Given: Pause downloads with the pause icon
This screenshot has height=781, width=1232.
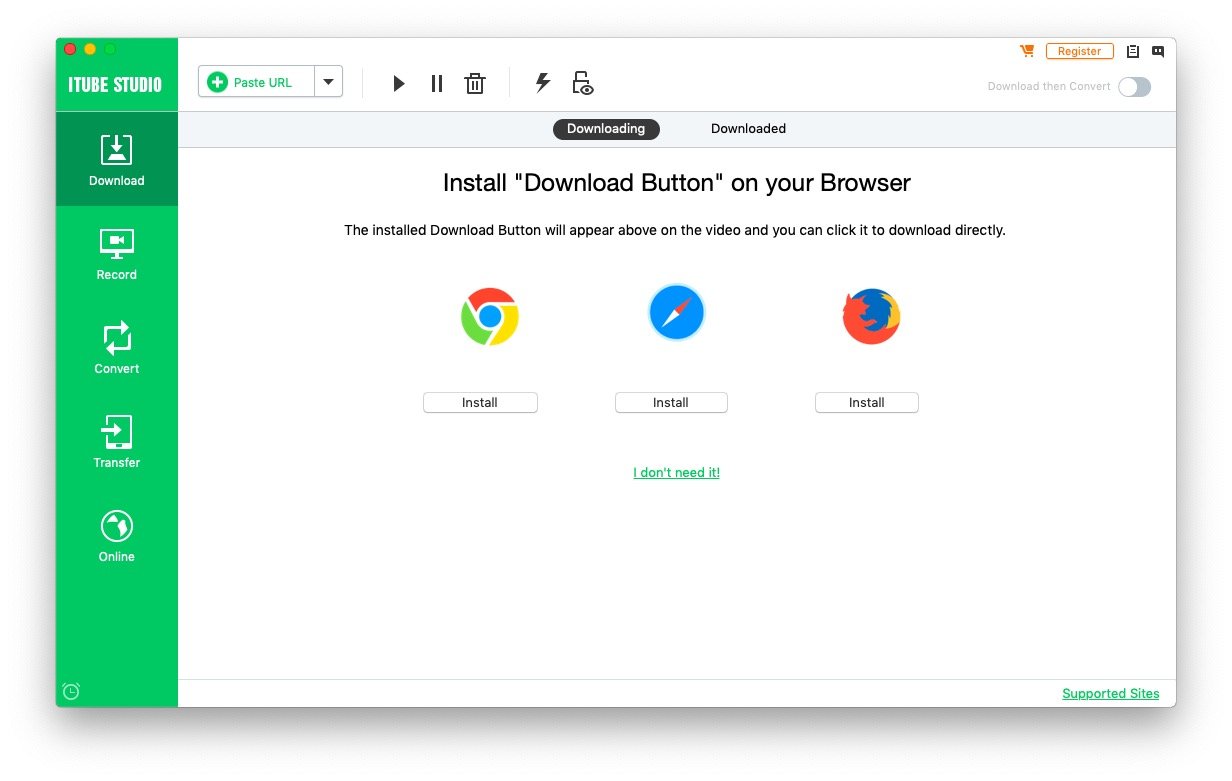Looking at the screenshot, I should tap(437, 84).
